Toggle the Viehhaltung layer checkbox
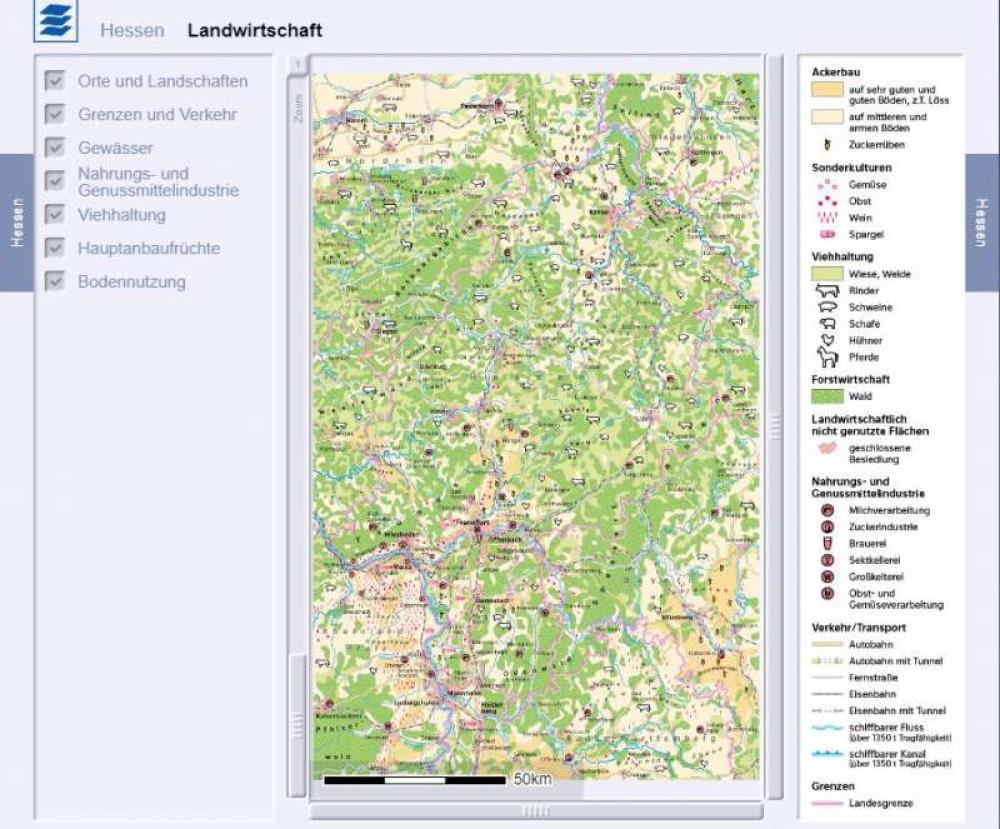 55,214
